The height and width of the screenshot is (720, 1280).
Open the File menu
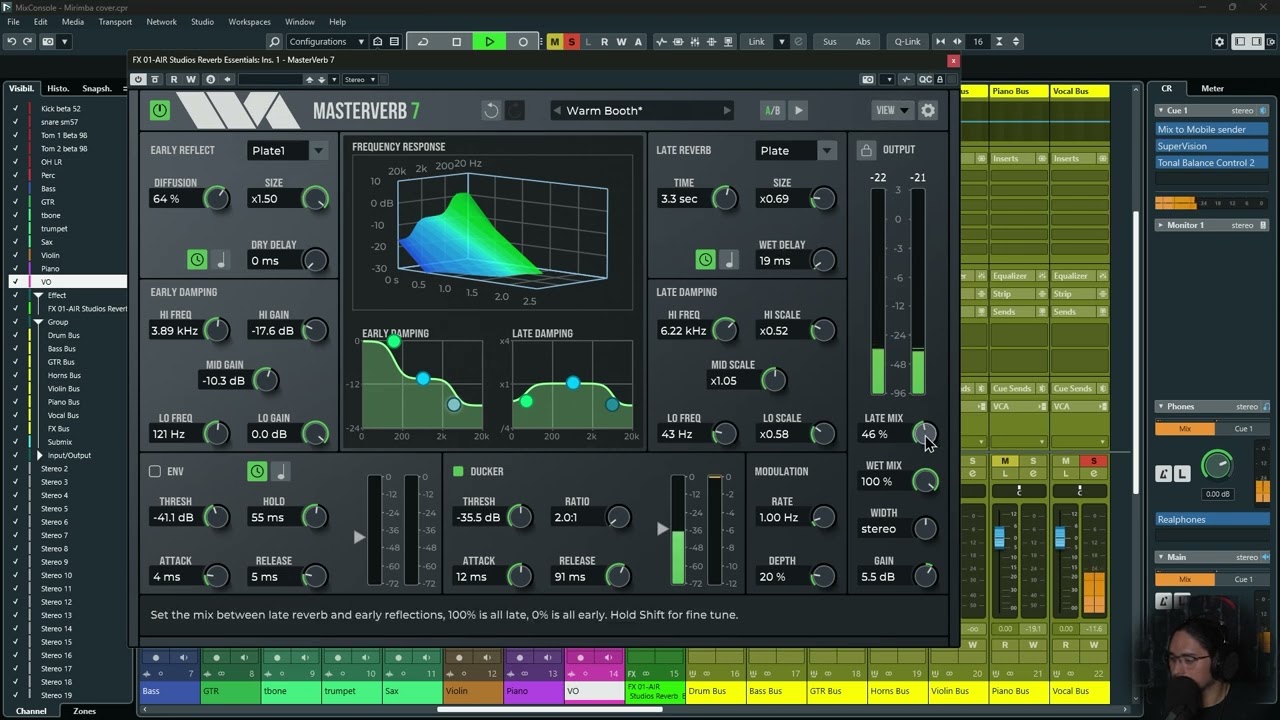tap(14, 21)
